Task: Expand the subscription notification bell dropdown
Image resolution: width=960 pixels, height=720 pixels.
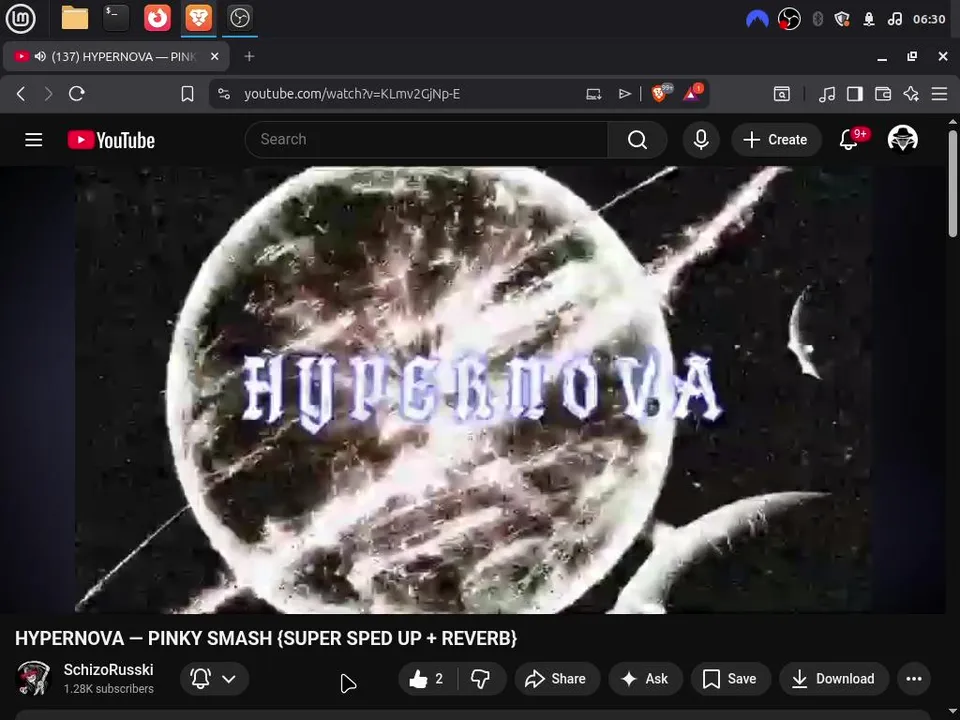Action: coord(214,678)
